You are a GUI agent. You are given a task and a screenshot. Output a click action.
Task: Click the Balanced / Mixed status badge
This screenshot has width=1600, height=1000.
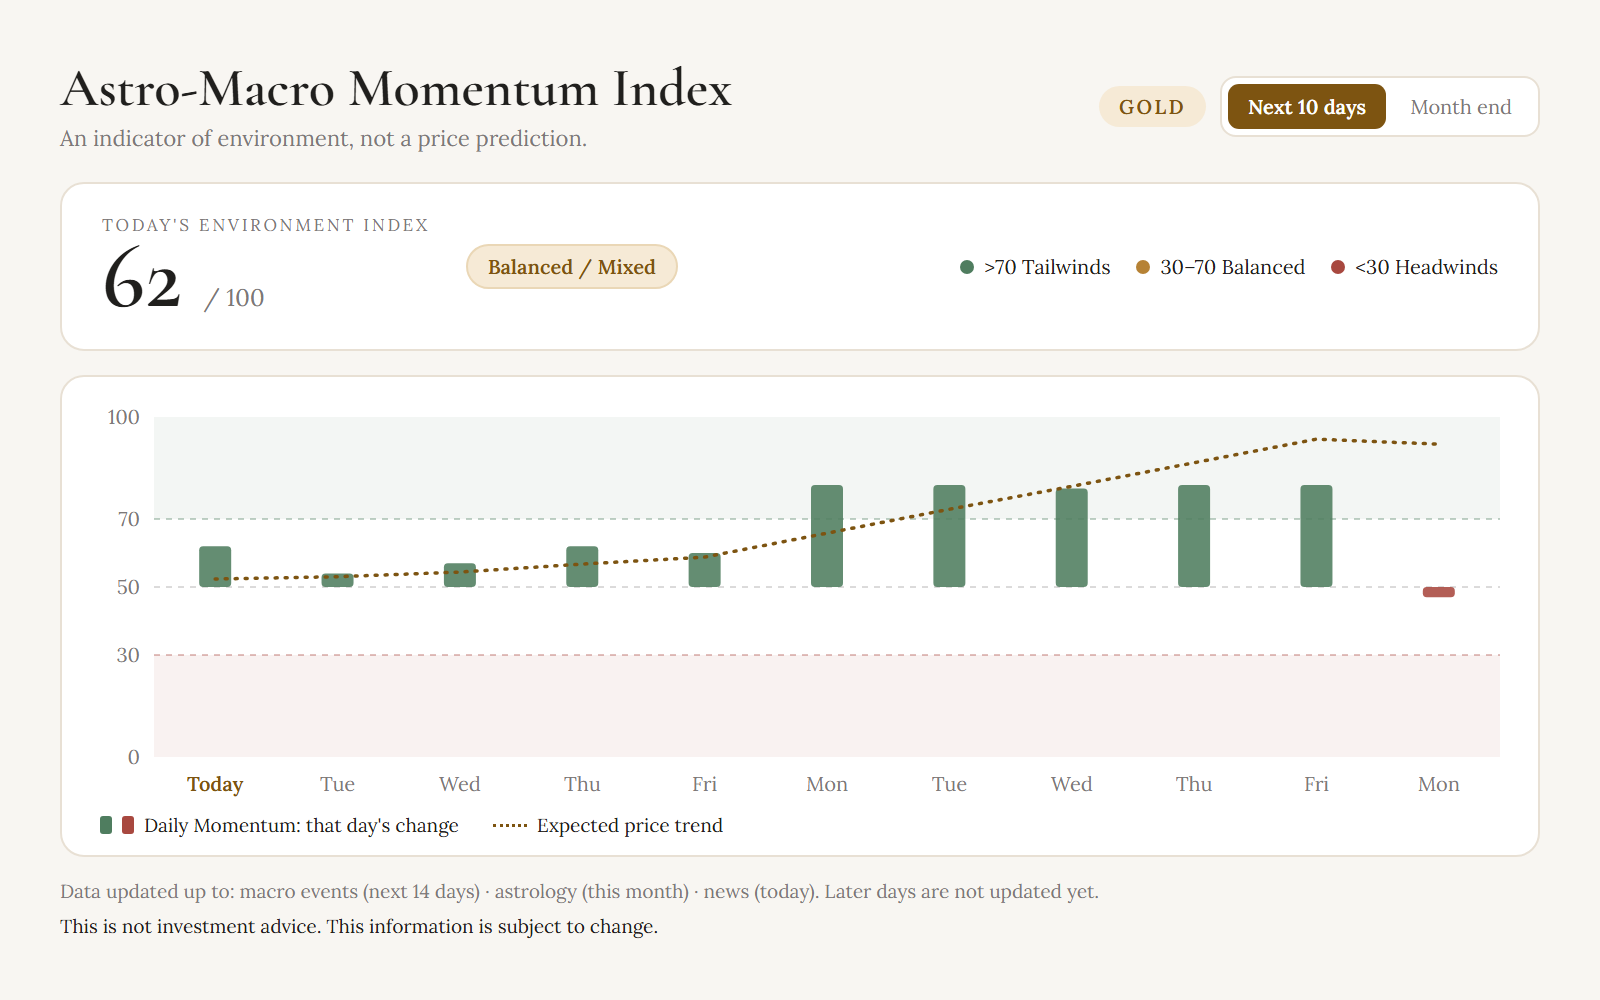(572, 267)
